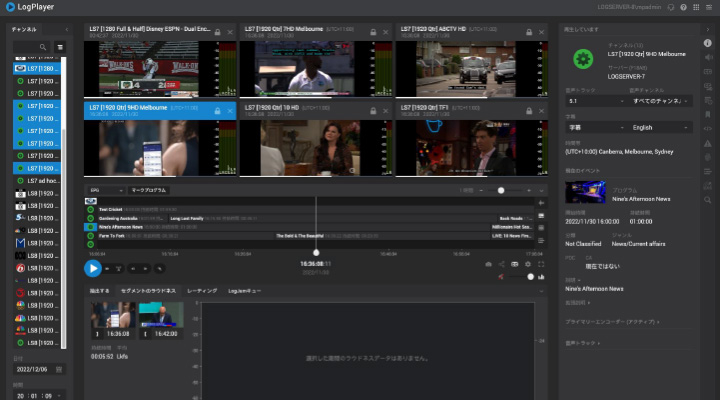Enter fullscreen using the expand icon
The height and width of the screenshot is (400, 720).
541,264
